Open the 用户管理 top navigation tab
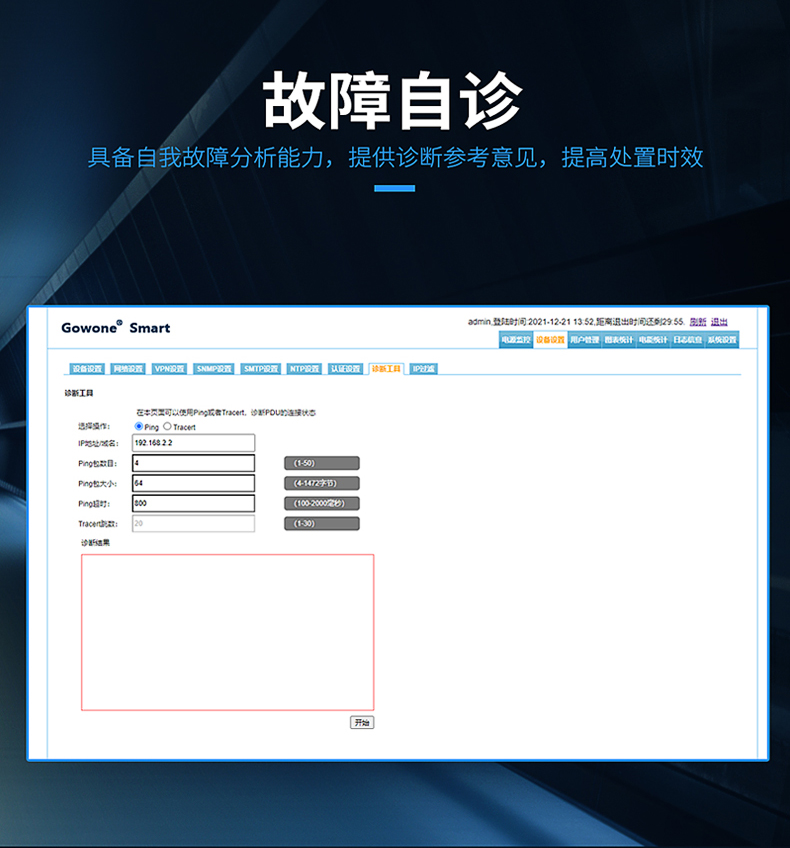This screenshot has width=790, height=848. [x=585, y=340]
